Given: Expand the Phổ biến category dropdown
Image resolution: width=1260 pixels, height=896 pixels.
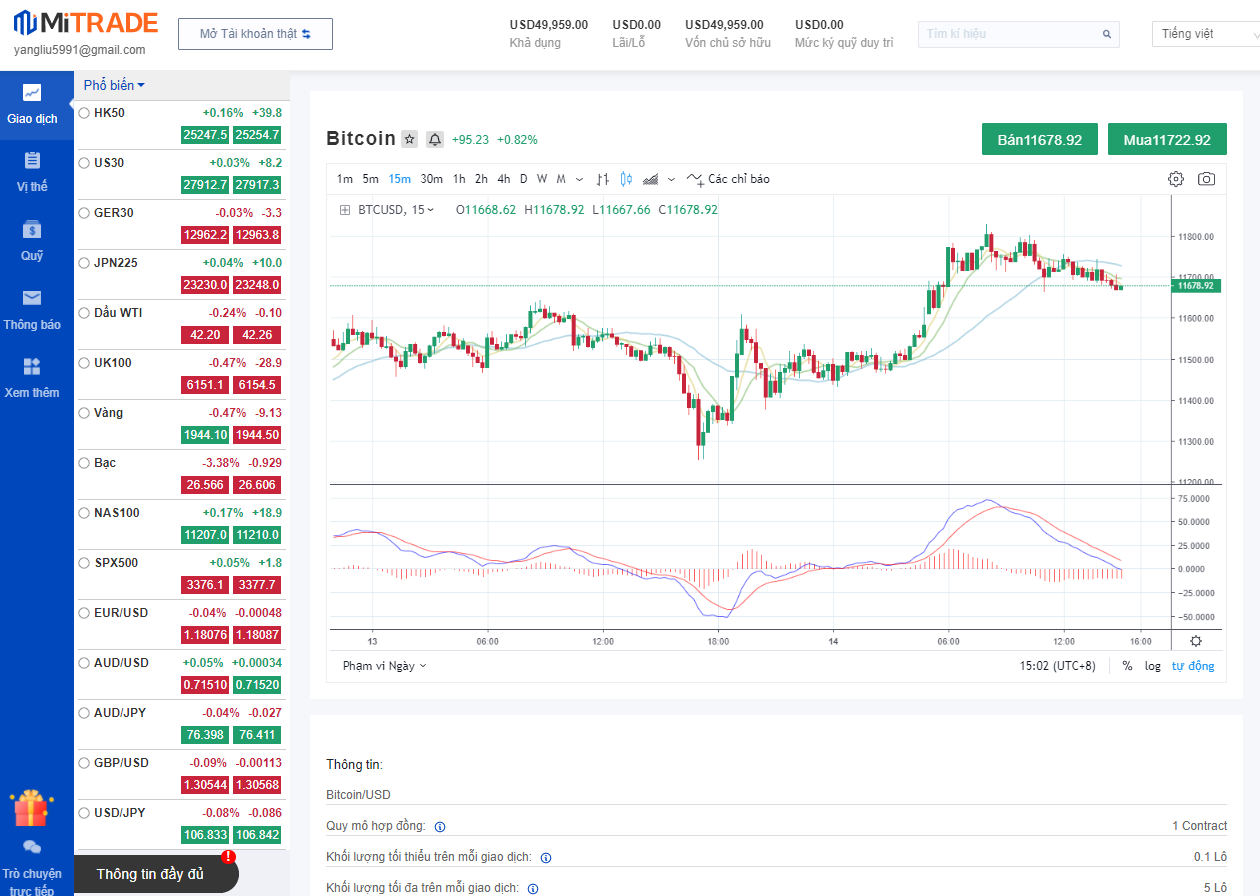Looking at the screenshot, I should click(x=114, y=85).
